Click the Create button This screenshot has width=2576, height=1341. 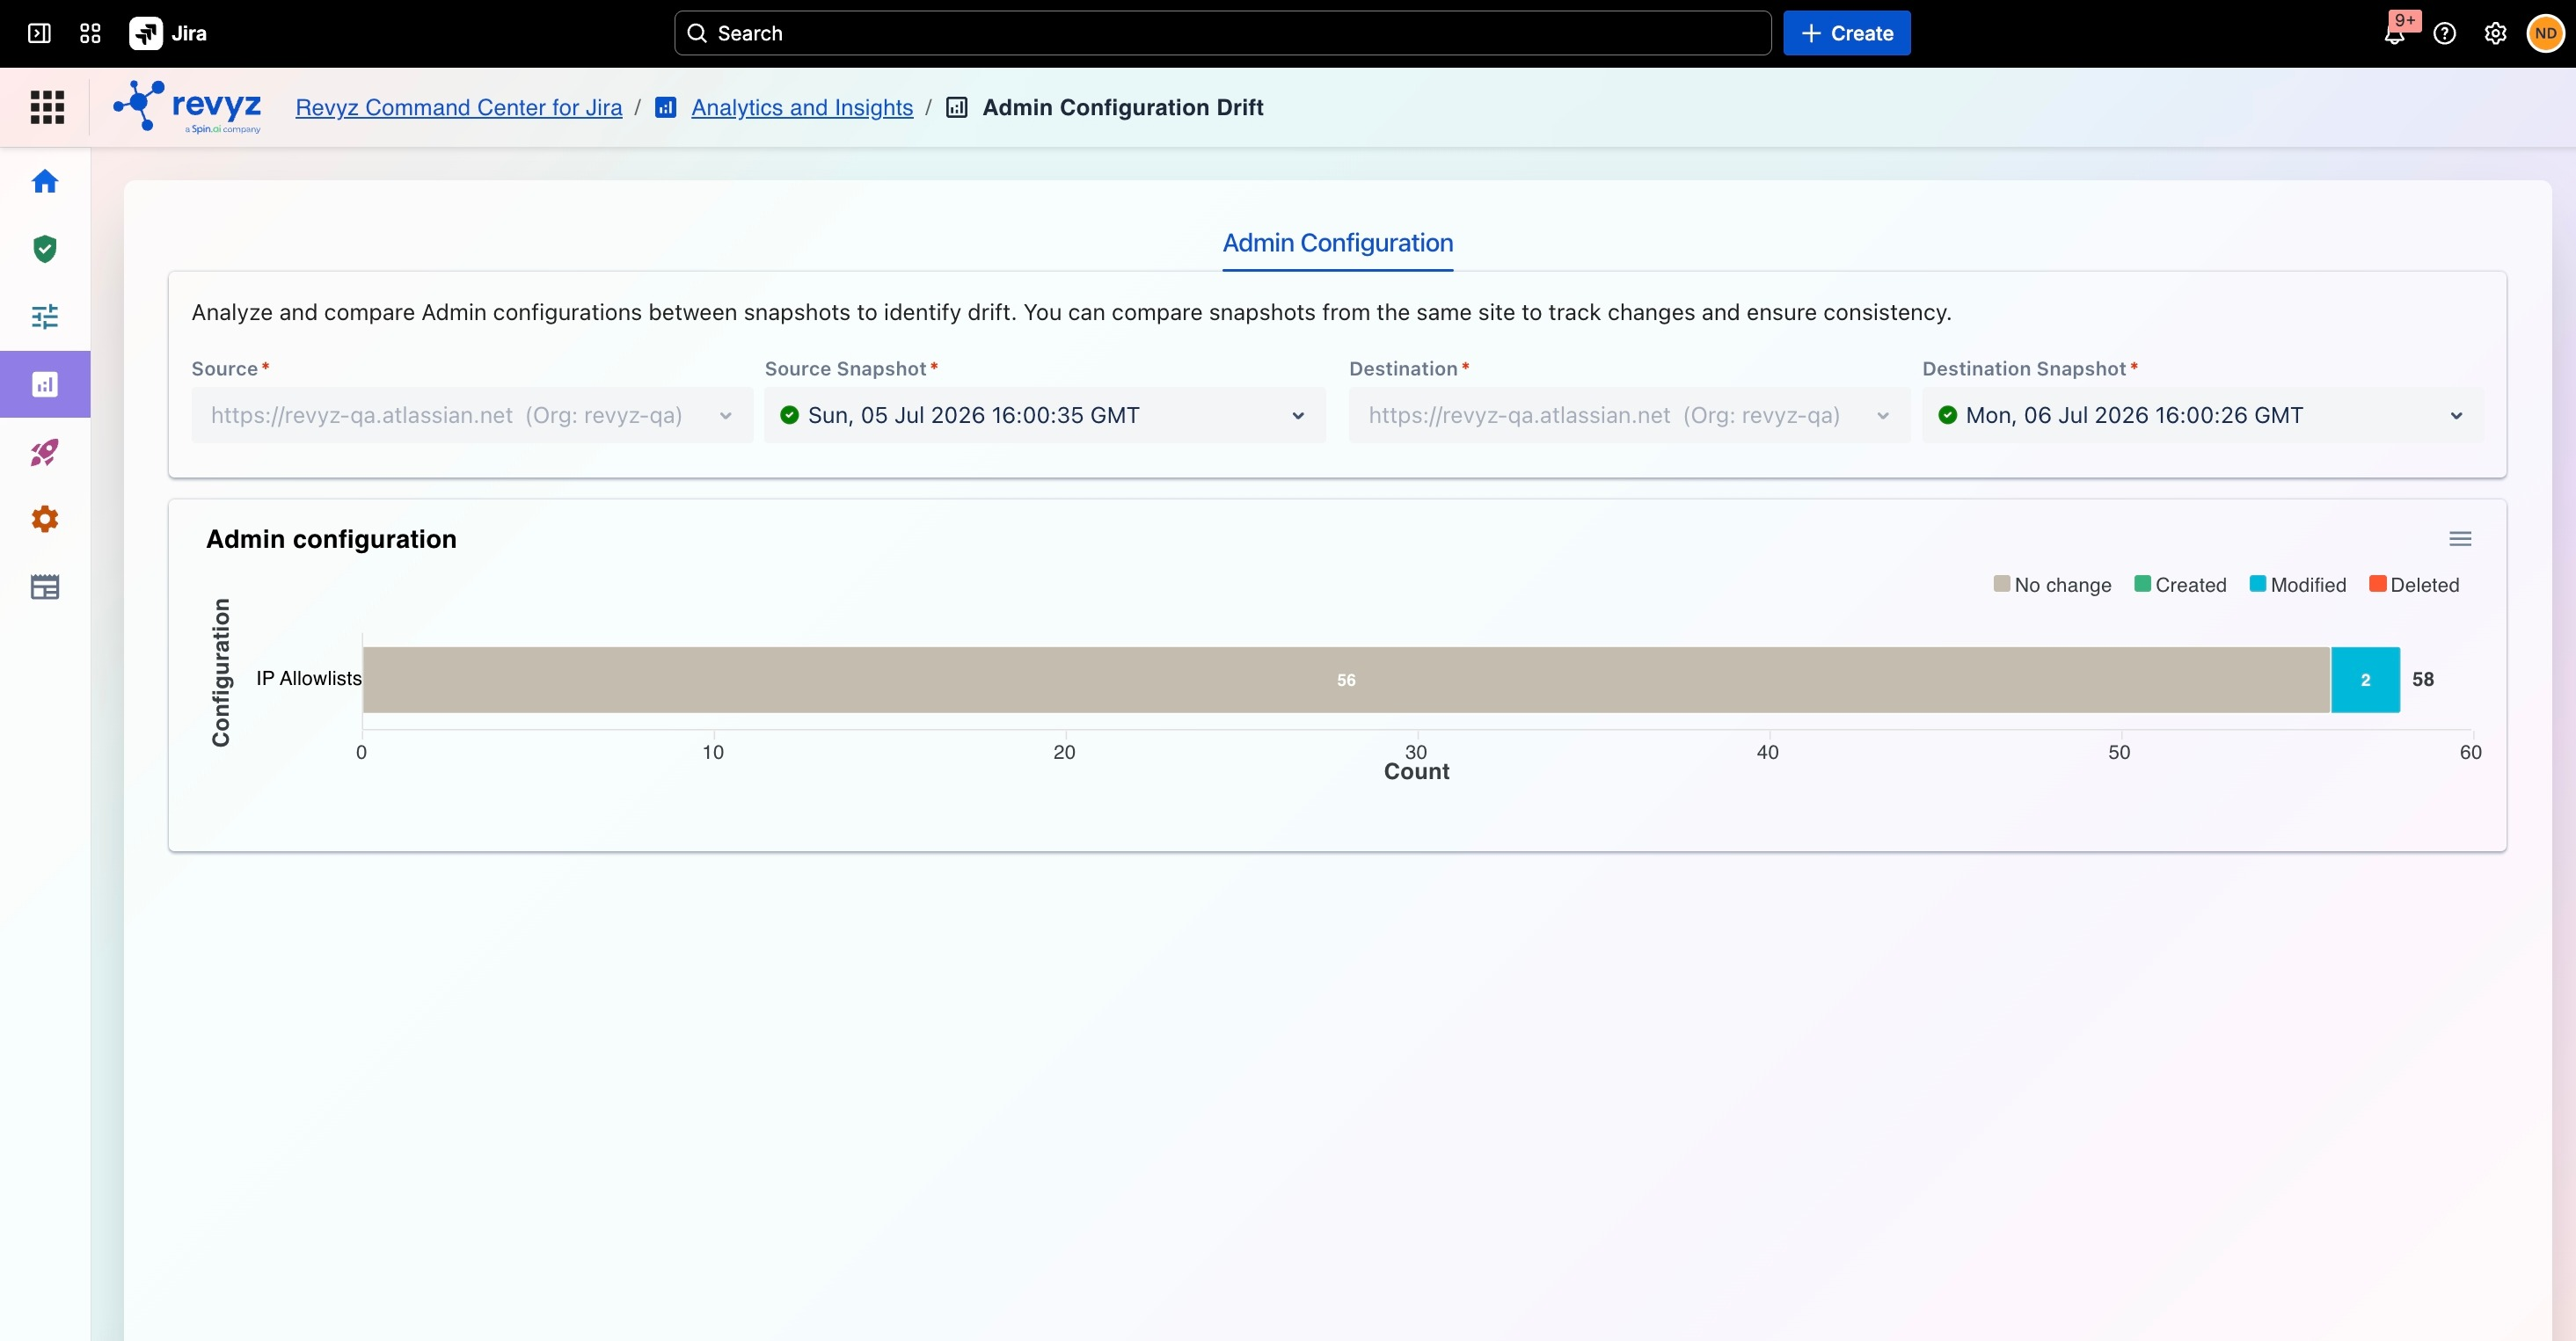(1846, 33)
